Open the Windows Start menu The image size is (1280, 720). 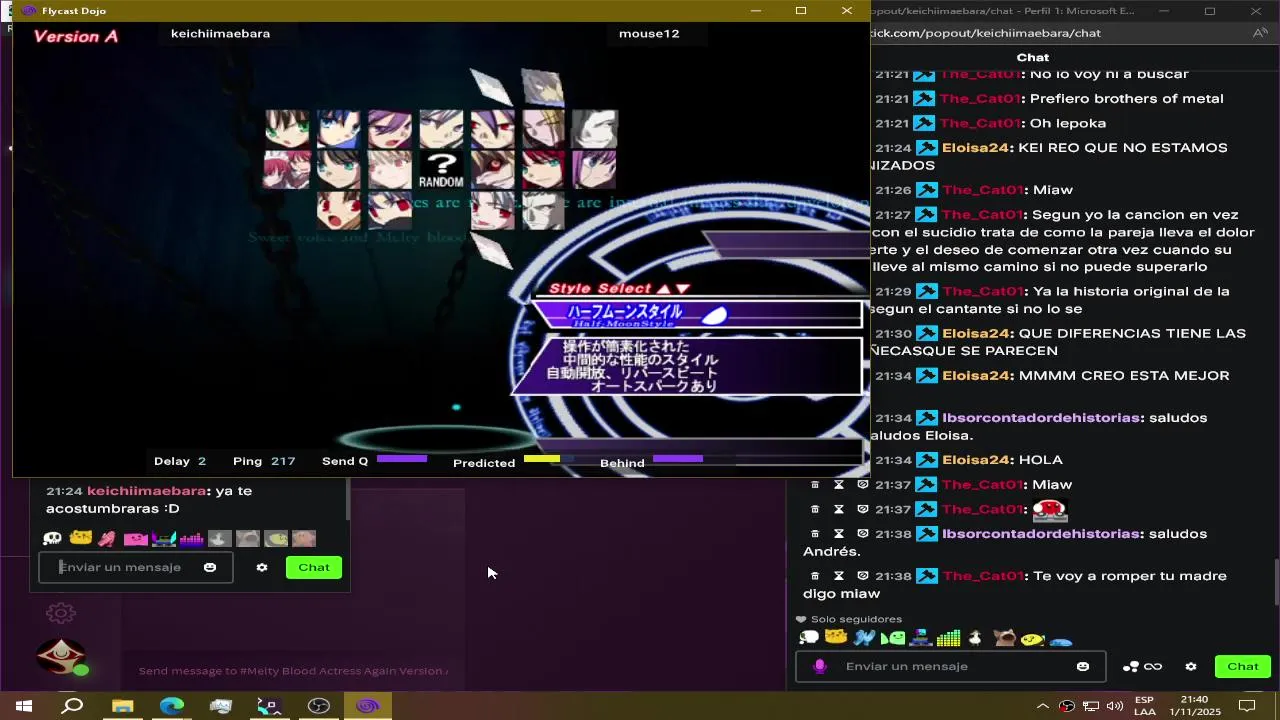click(x=24, y=706)
